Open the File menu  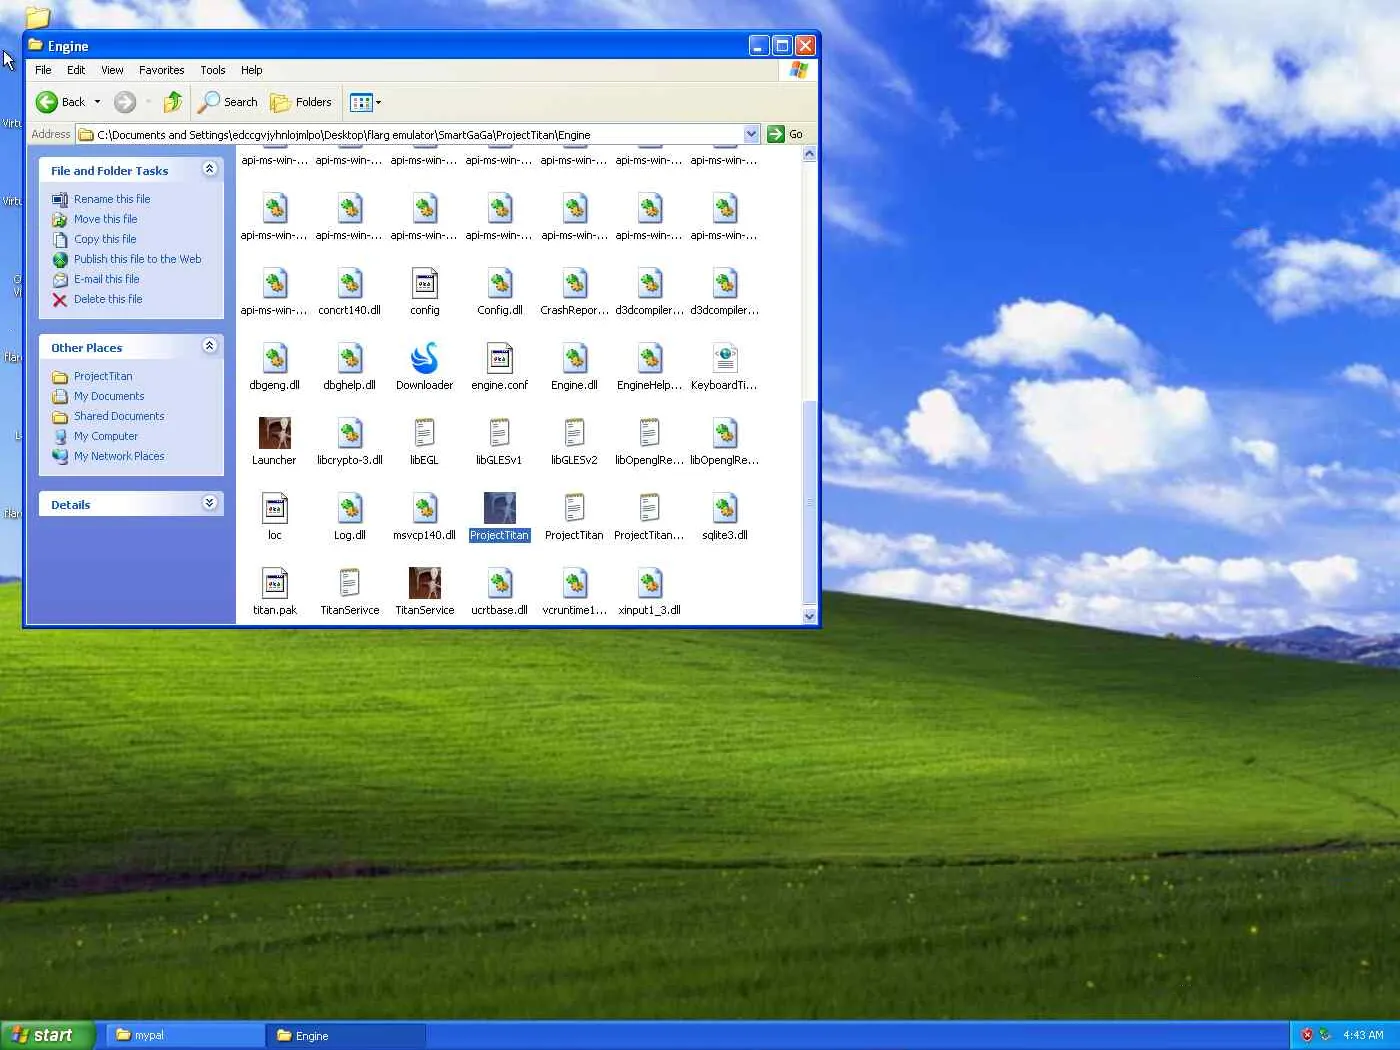point(43,70)
